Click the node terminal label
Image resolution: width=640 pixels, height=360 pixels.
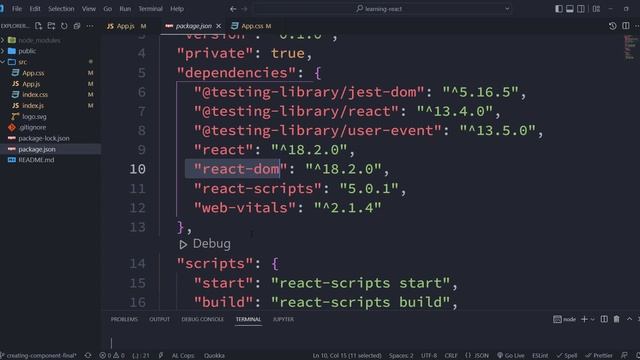click(x=564, y=319)
